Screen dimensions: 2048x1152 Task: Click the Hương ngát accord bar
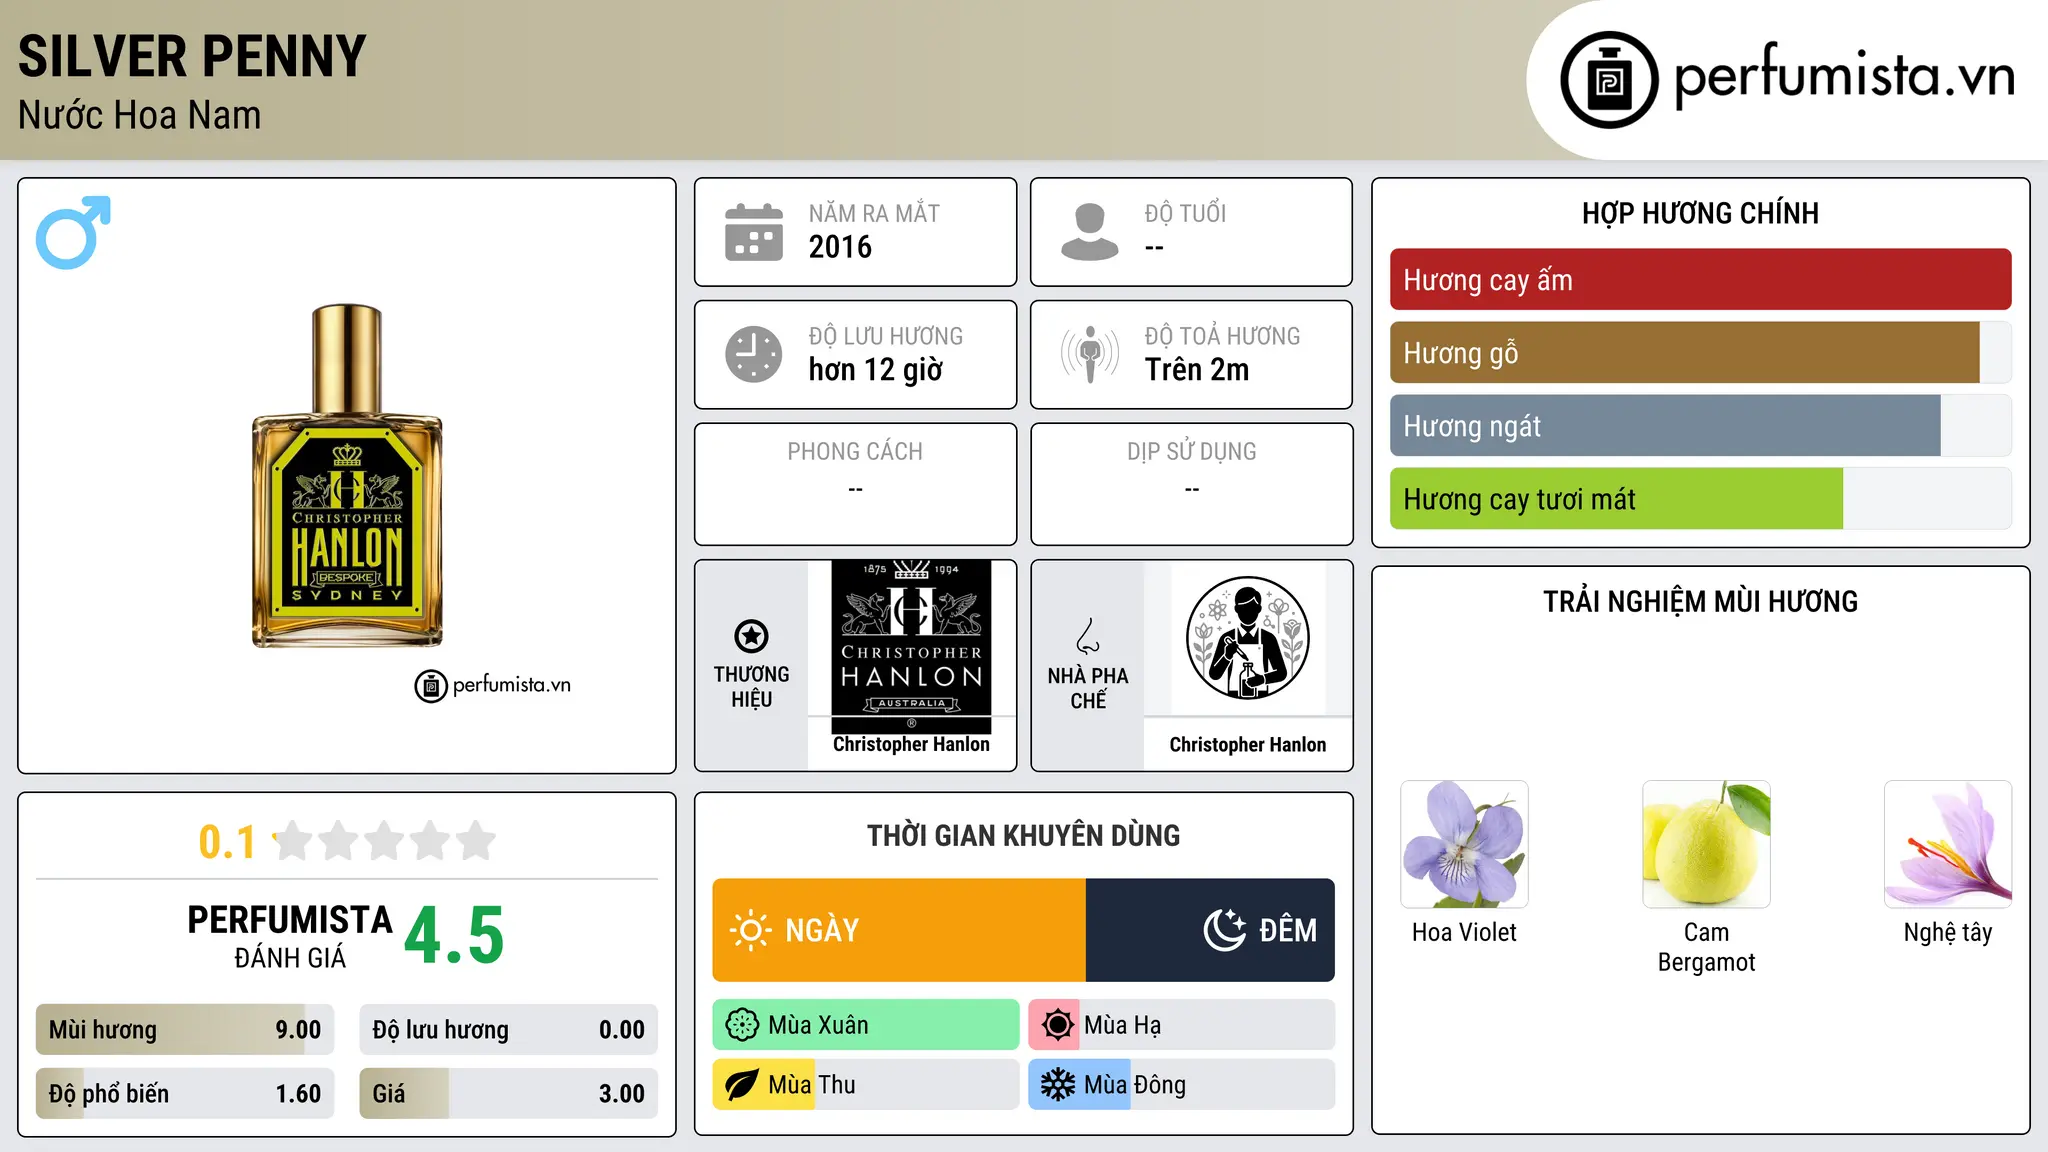coord(1700,426)
